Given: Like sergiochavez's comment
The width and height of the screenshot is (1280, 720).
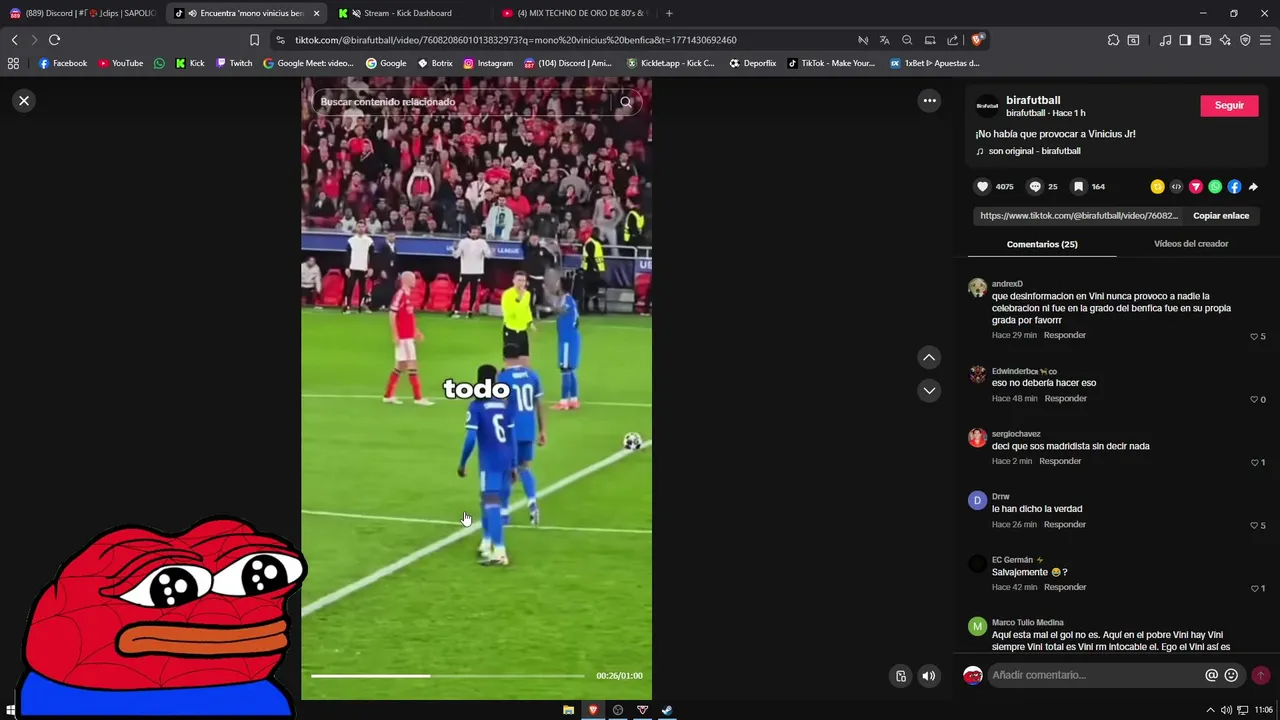Looking at the screenshot, I should pyautogui.click(x=1254, y=462).
